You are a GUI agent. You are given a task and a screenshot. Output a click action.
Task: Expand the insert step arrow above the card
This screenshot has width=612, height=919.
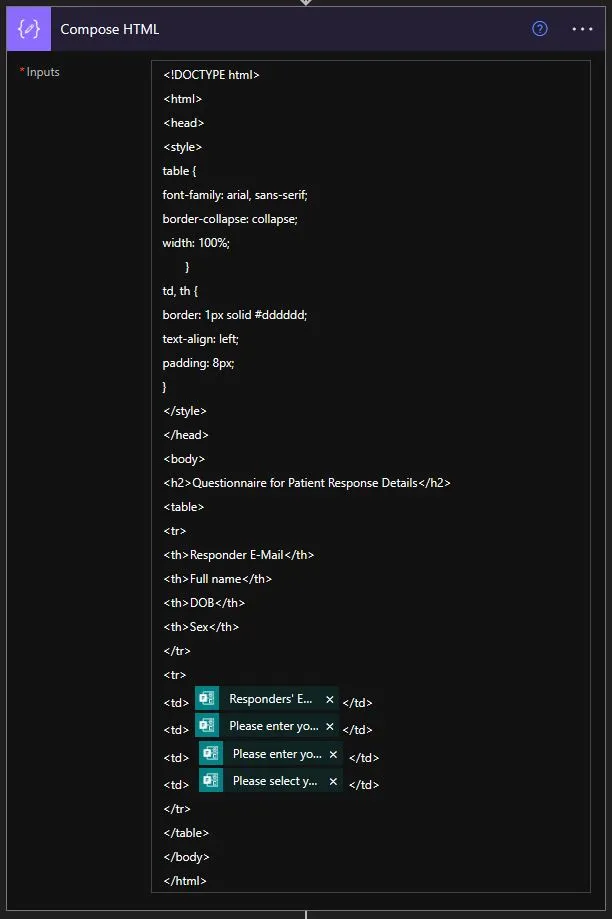click(x=306, y=4)
